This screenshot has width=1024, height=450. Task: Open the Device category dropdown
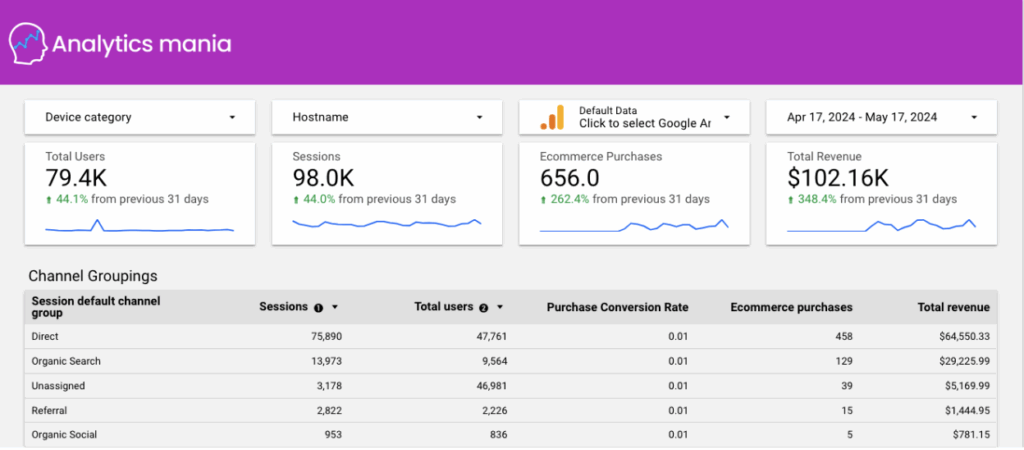(140, 117)
